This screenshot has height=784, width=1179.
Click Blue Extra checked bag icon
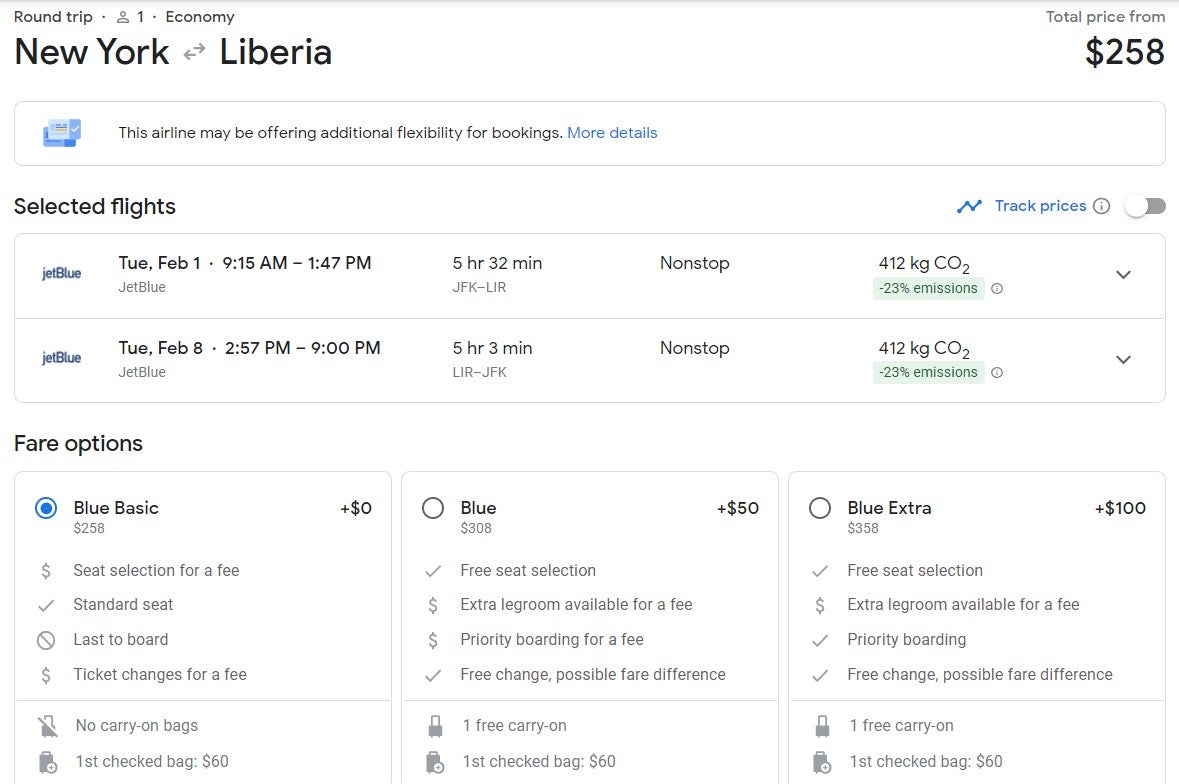pyautogui.click(x=822, y=762)
